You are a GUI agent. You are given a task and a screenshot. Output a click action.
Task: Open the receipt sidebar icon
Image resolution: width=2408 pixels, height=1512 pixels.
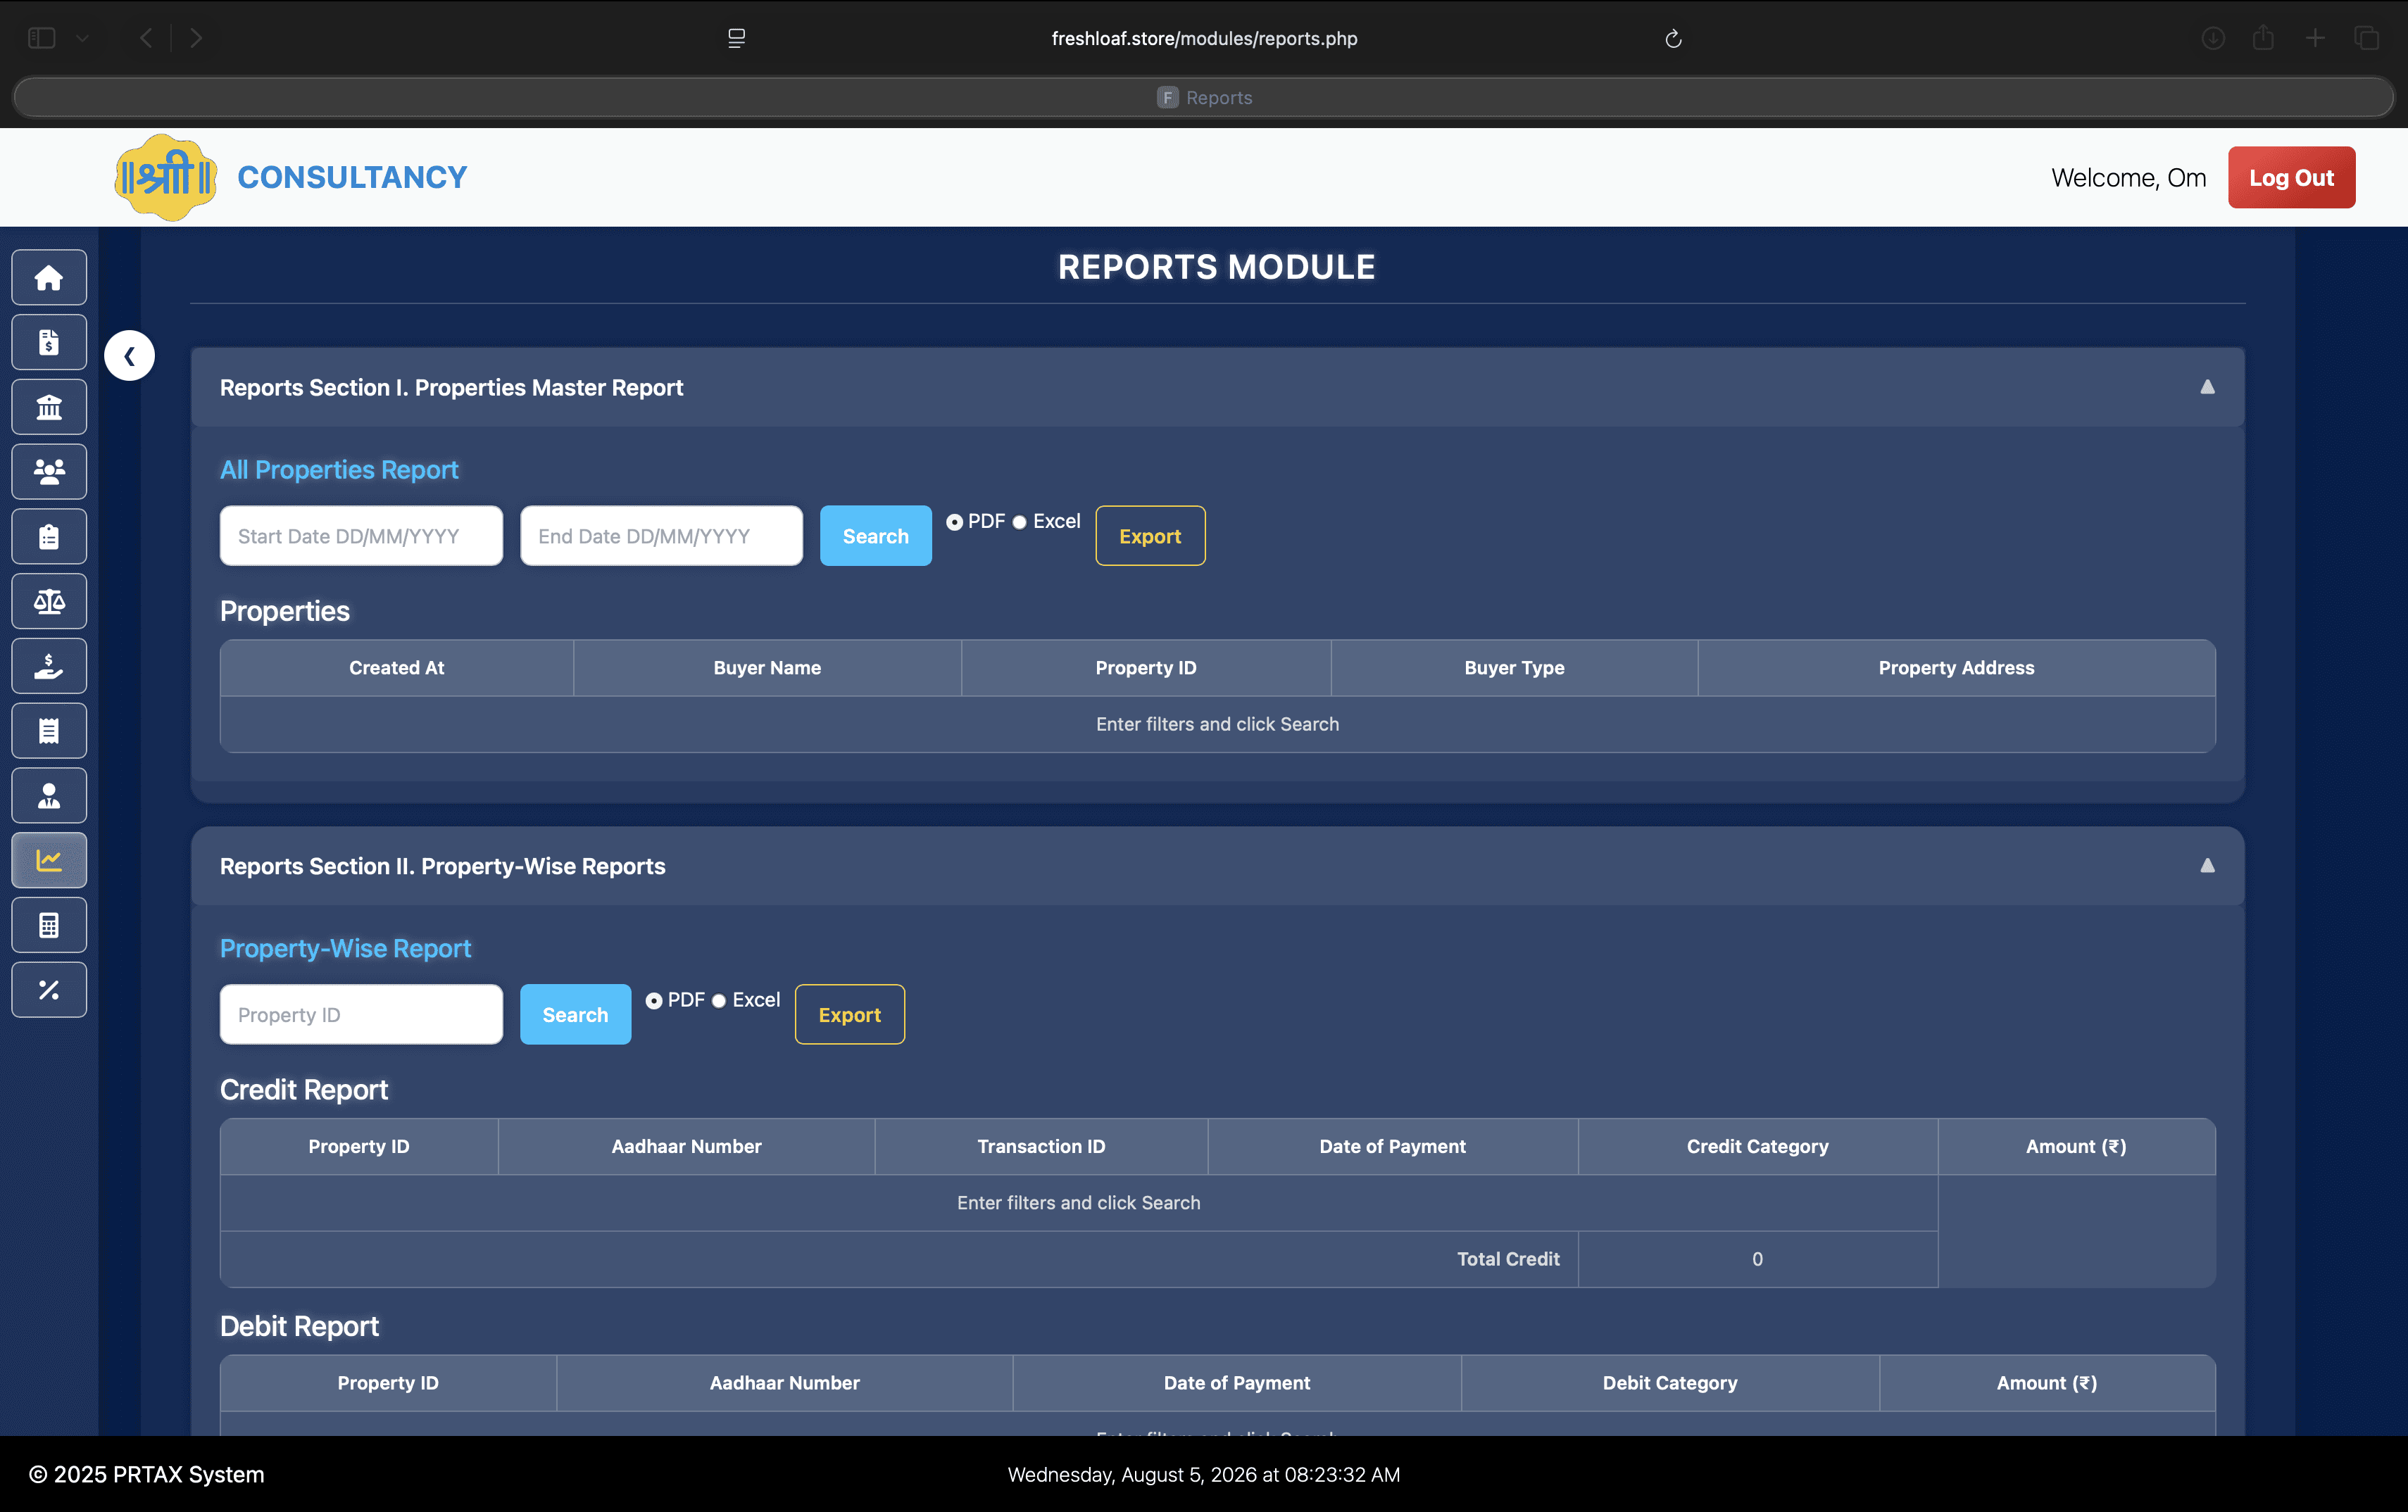(49, 731)
